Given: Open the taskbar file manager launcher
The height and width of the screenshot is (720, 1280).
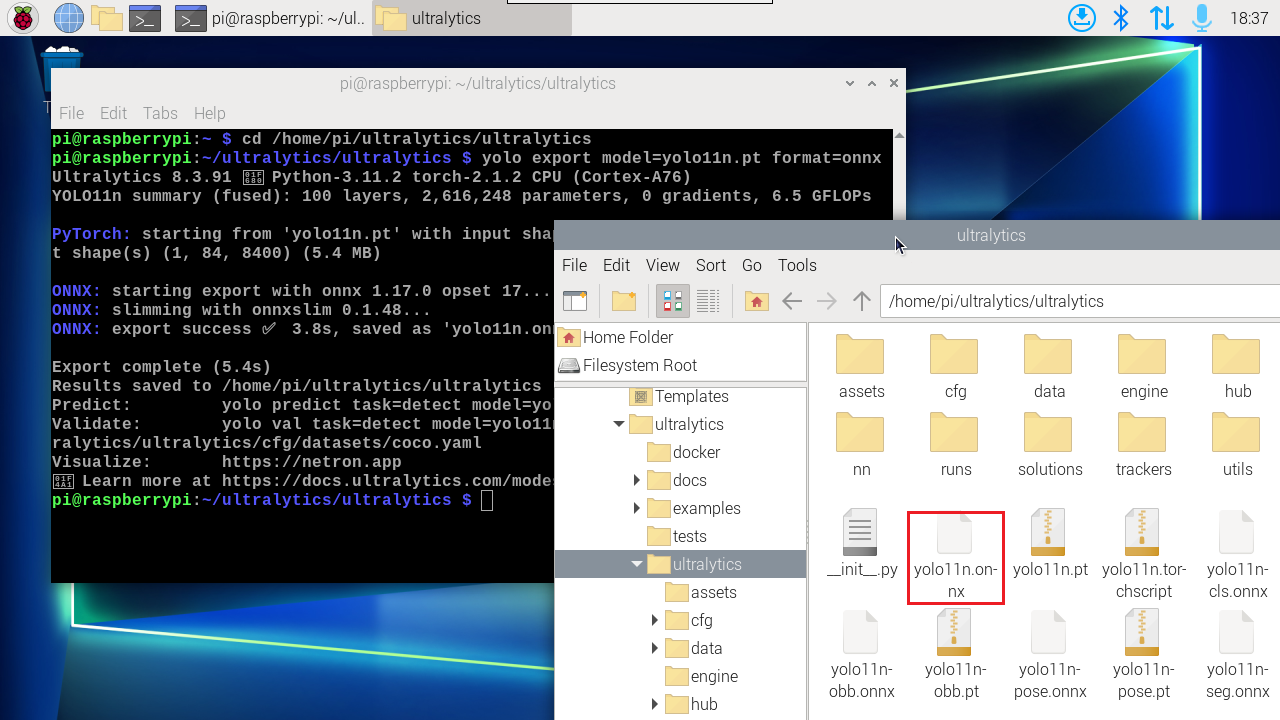Looking at the screenshot, I should 106,18.
